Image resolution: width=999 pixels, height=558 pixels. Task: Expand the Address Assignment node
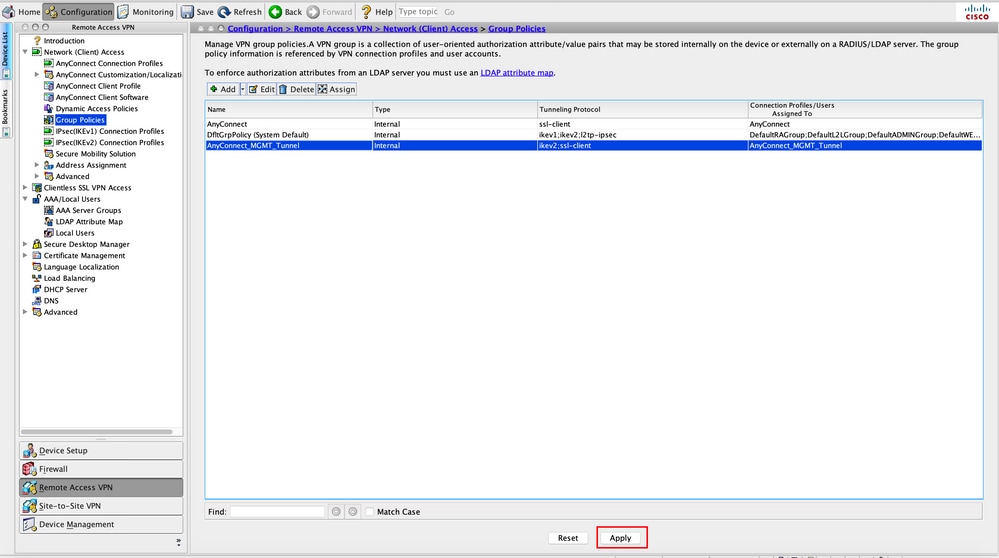(37, 165)
